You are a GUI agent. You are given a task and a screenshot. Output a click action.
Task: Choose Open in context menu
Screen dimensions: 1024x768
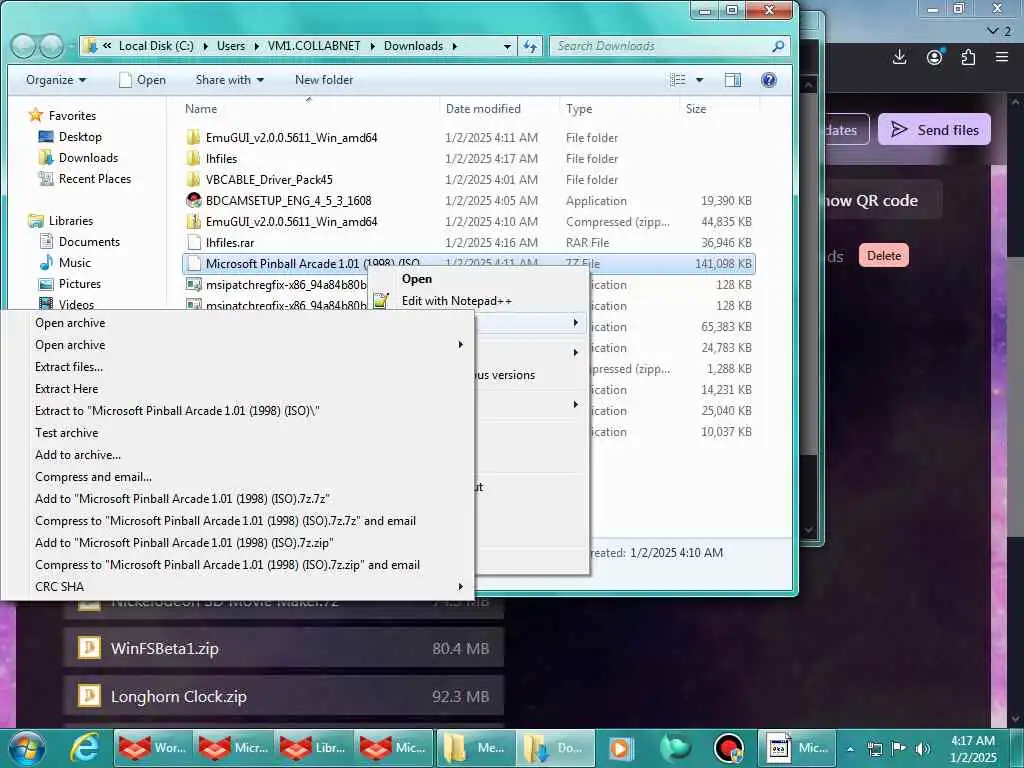417,279
